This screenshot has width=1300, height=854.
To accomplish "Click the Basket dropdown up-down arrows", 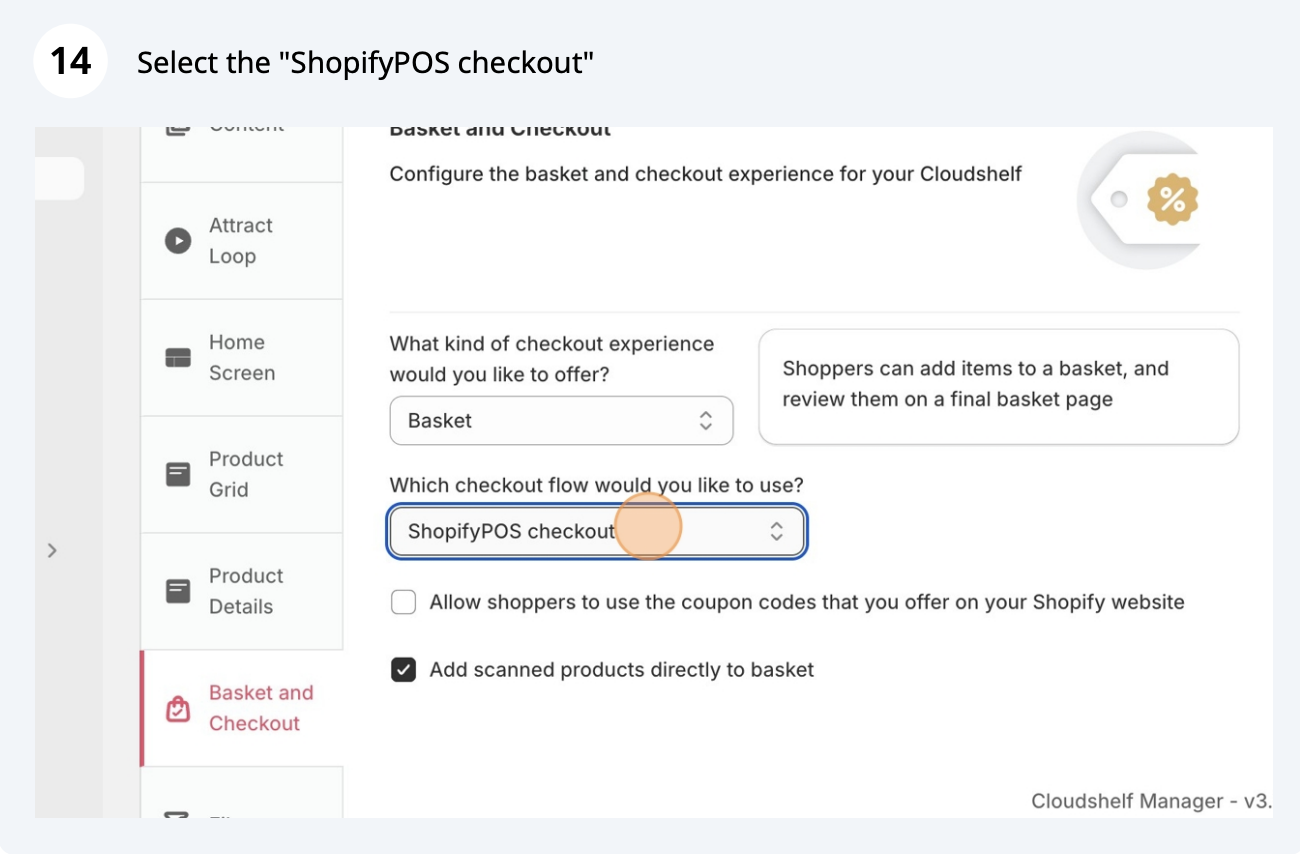I will pos(706,421).
